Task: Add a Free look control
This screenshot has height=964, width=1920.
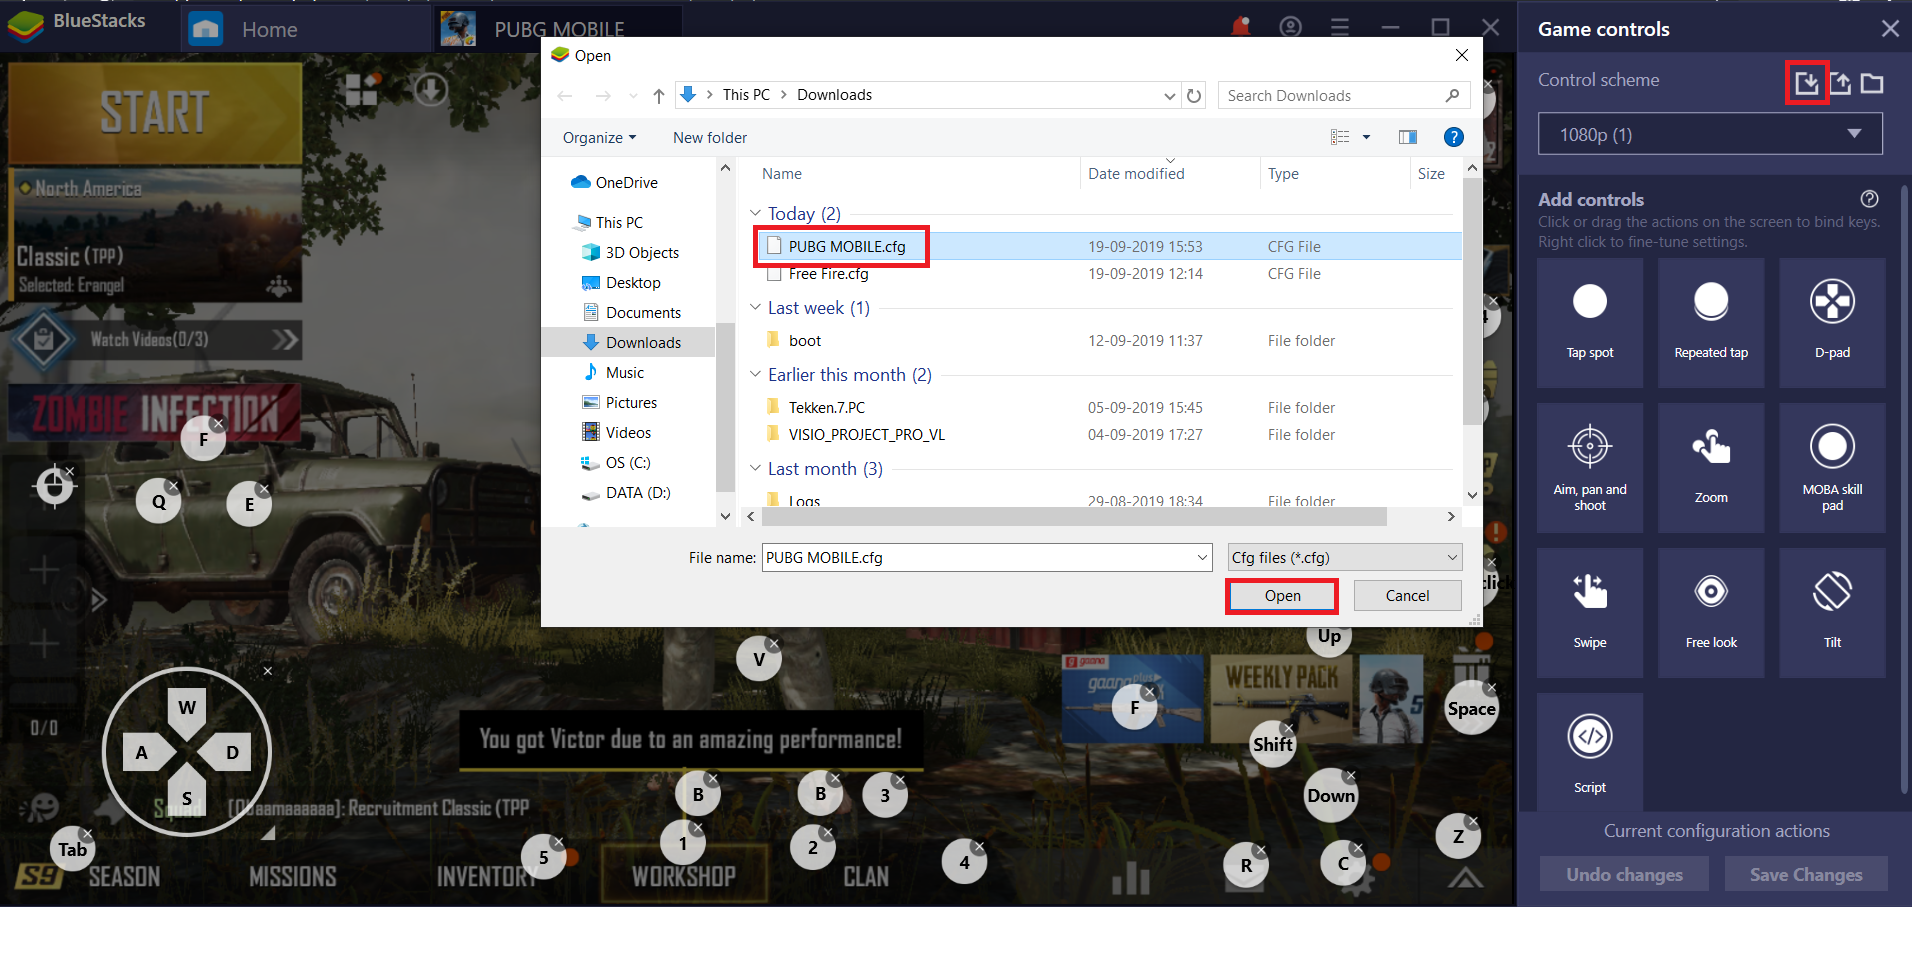Action: coord(1711,613)
